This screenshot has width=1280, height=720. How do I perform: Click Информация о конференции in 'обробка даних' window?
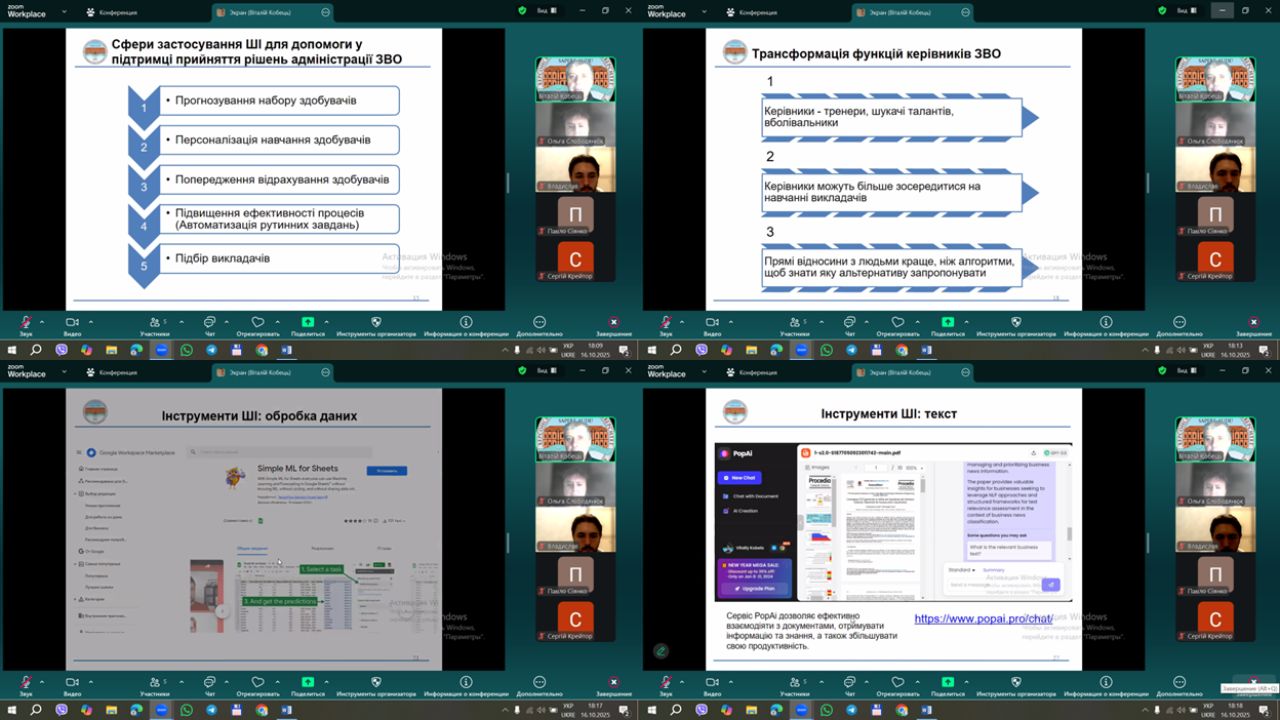click(x=466, y=683)
